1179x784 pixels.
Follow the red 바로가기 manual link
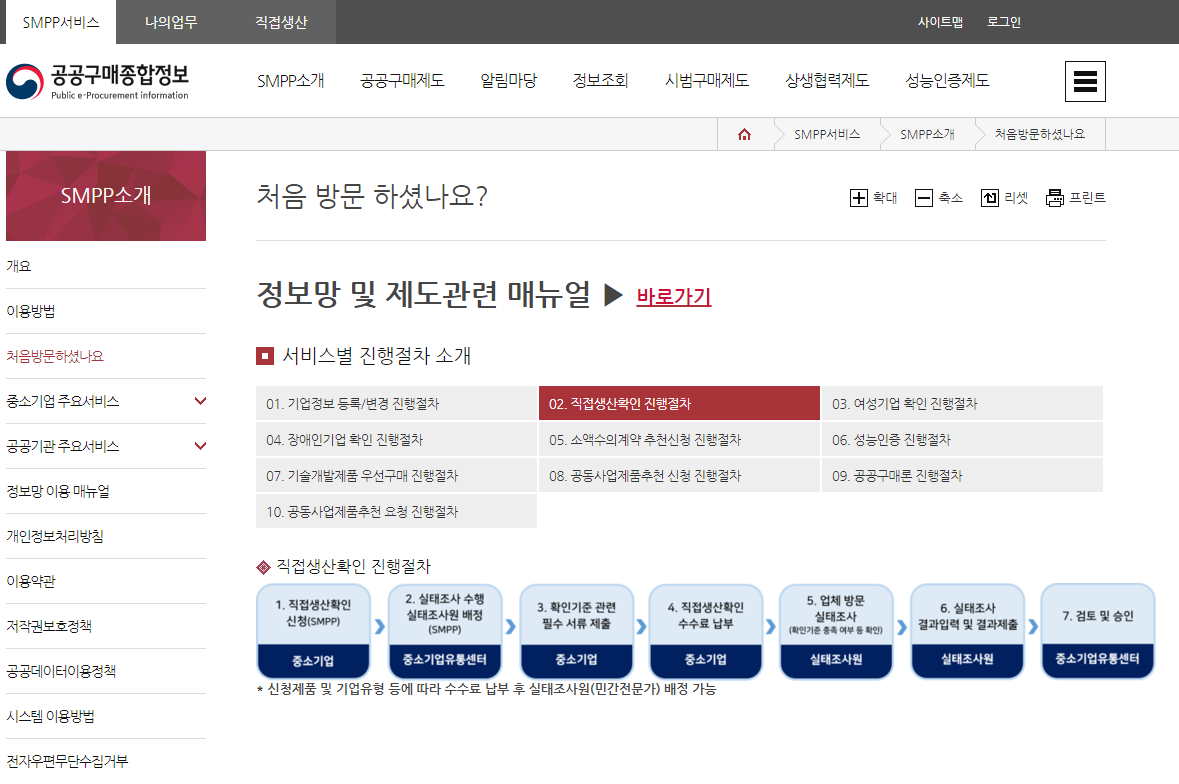click(x=674, y=296)
